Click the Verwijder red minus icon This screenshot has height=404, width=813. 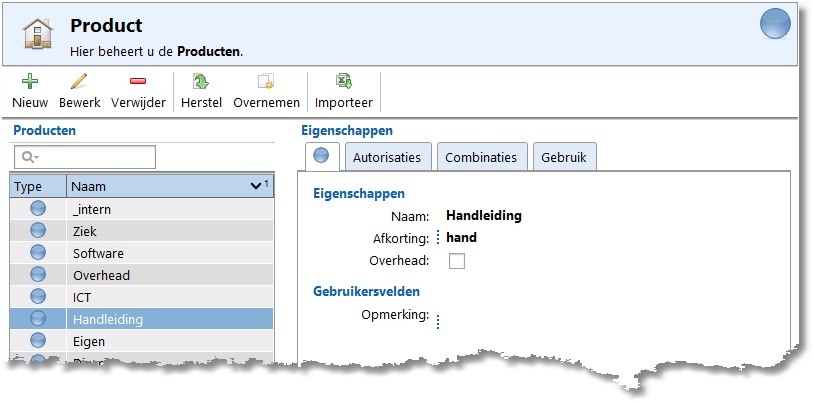click(138, 83)
